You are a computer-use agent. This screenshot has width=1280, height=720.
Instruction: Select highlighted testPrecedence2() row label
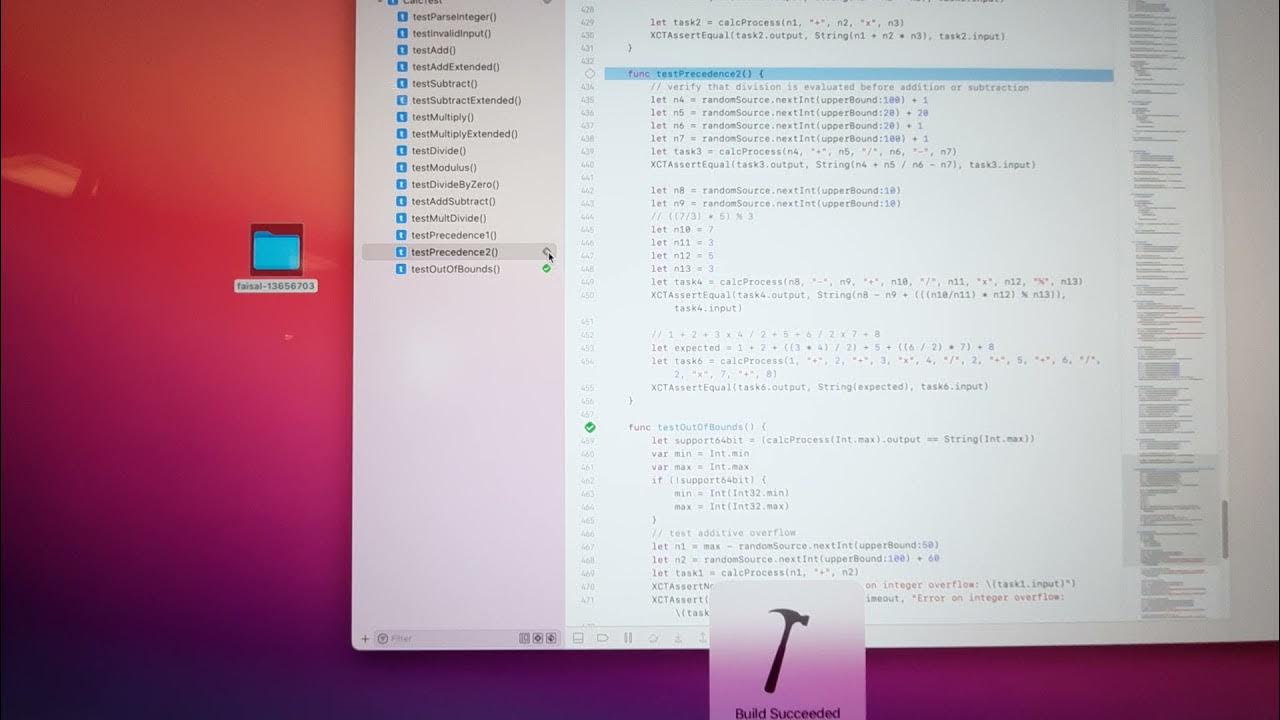(454, 252)
